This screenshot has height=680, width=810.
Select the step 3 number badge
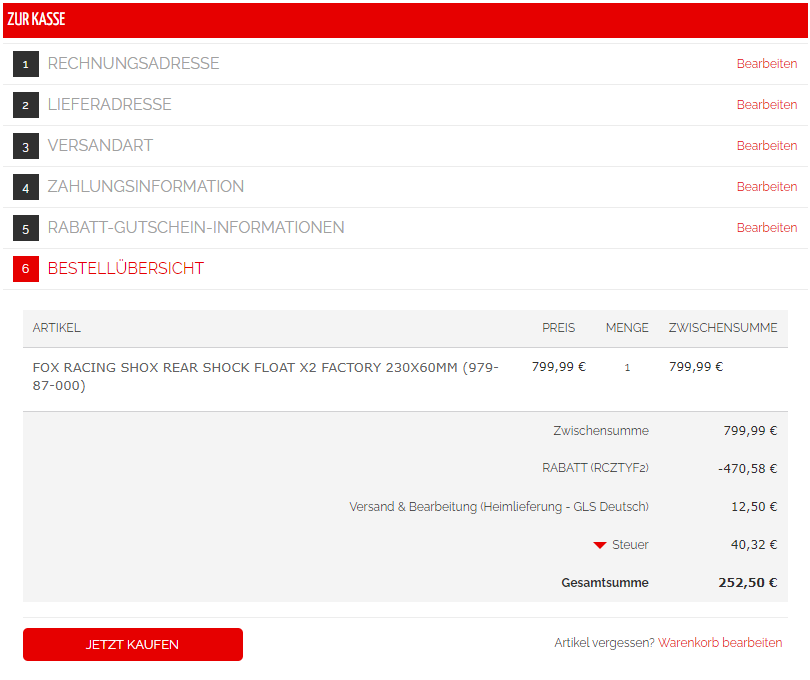click(25, 146)
